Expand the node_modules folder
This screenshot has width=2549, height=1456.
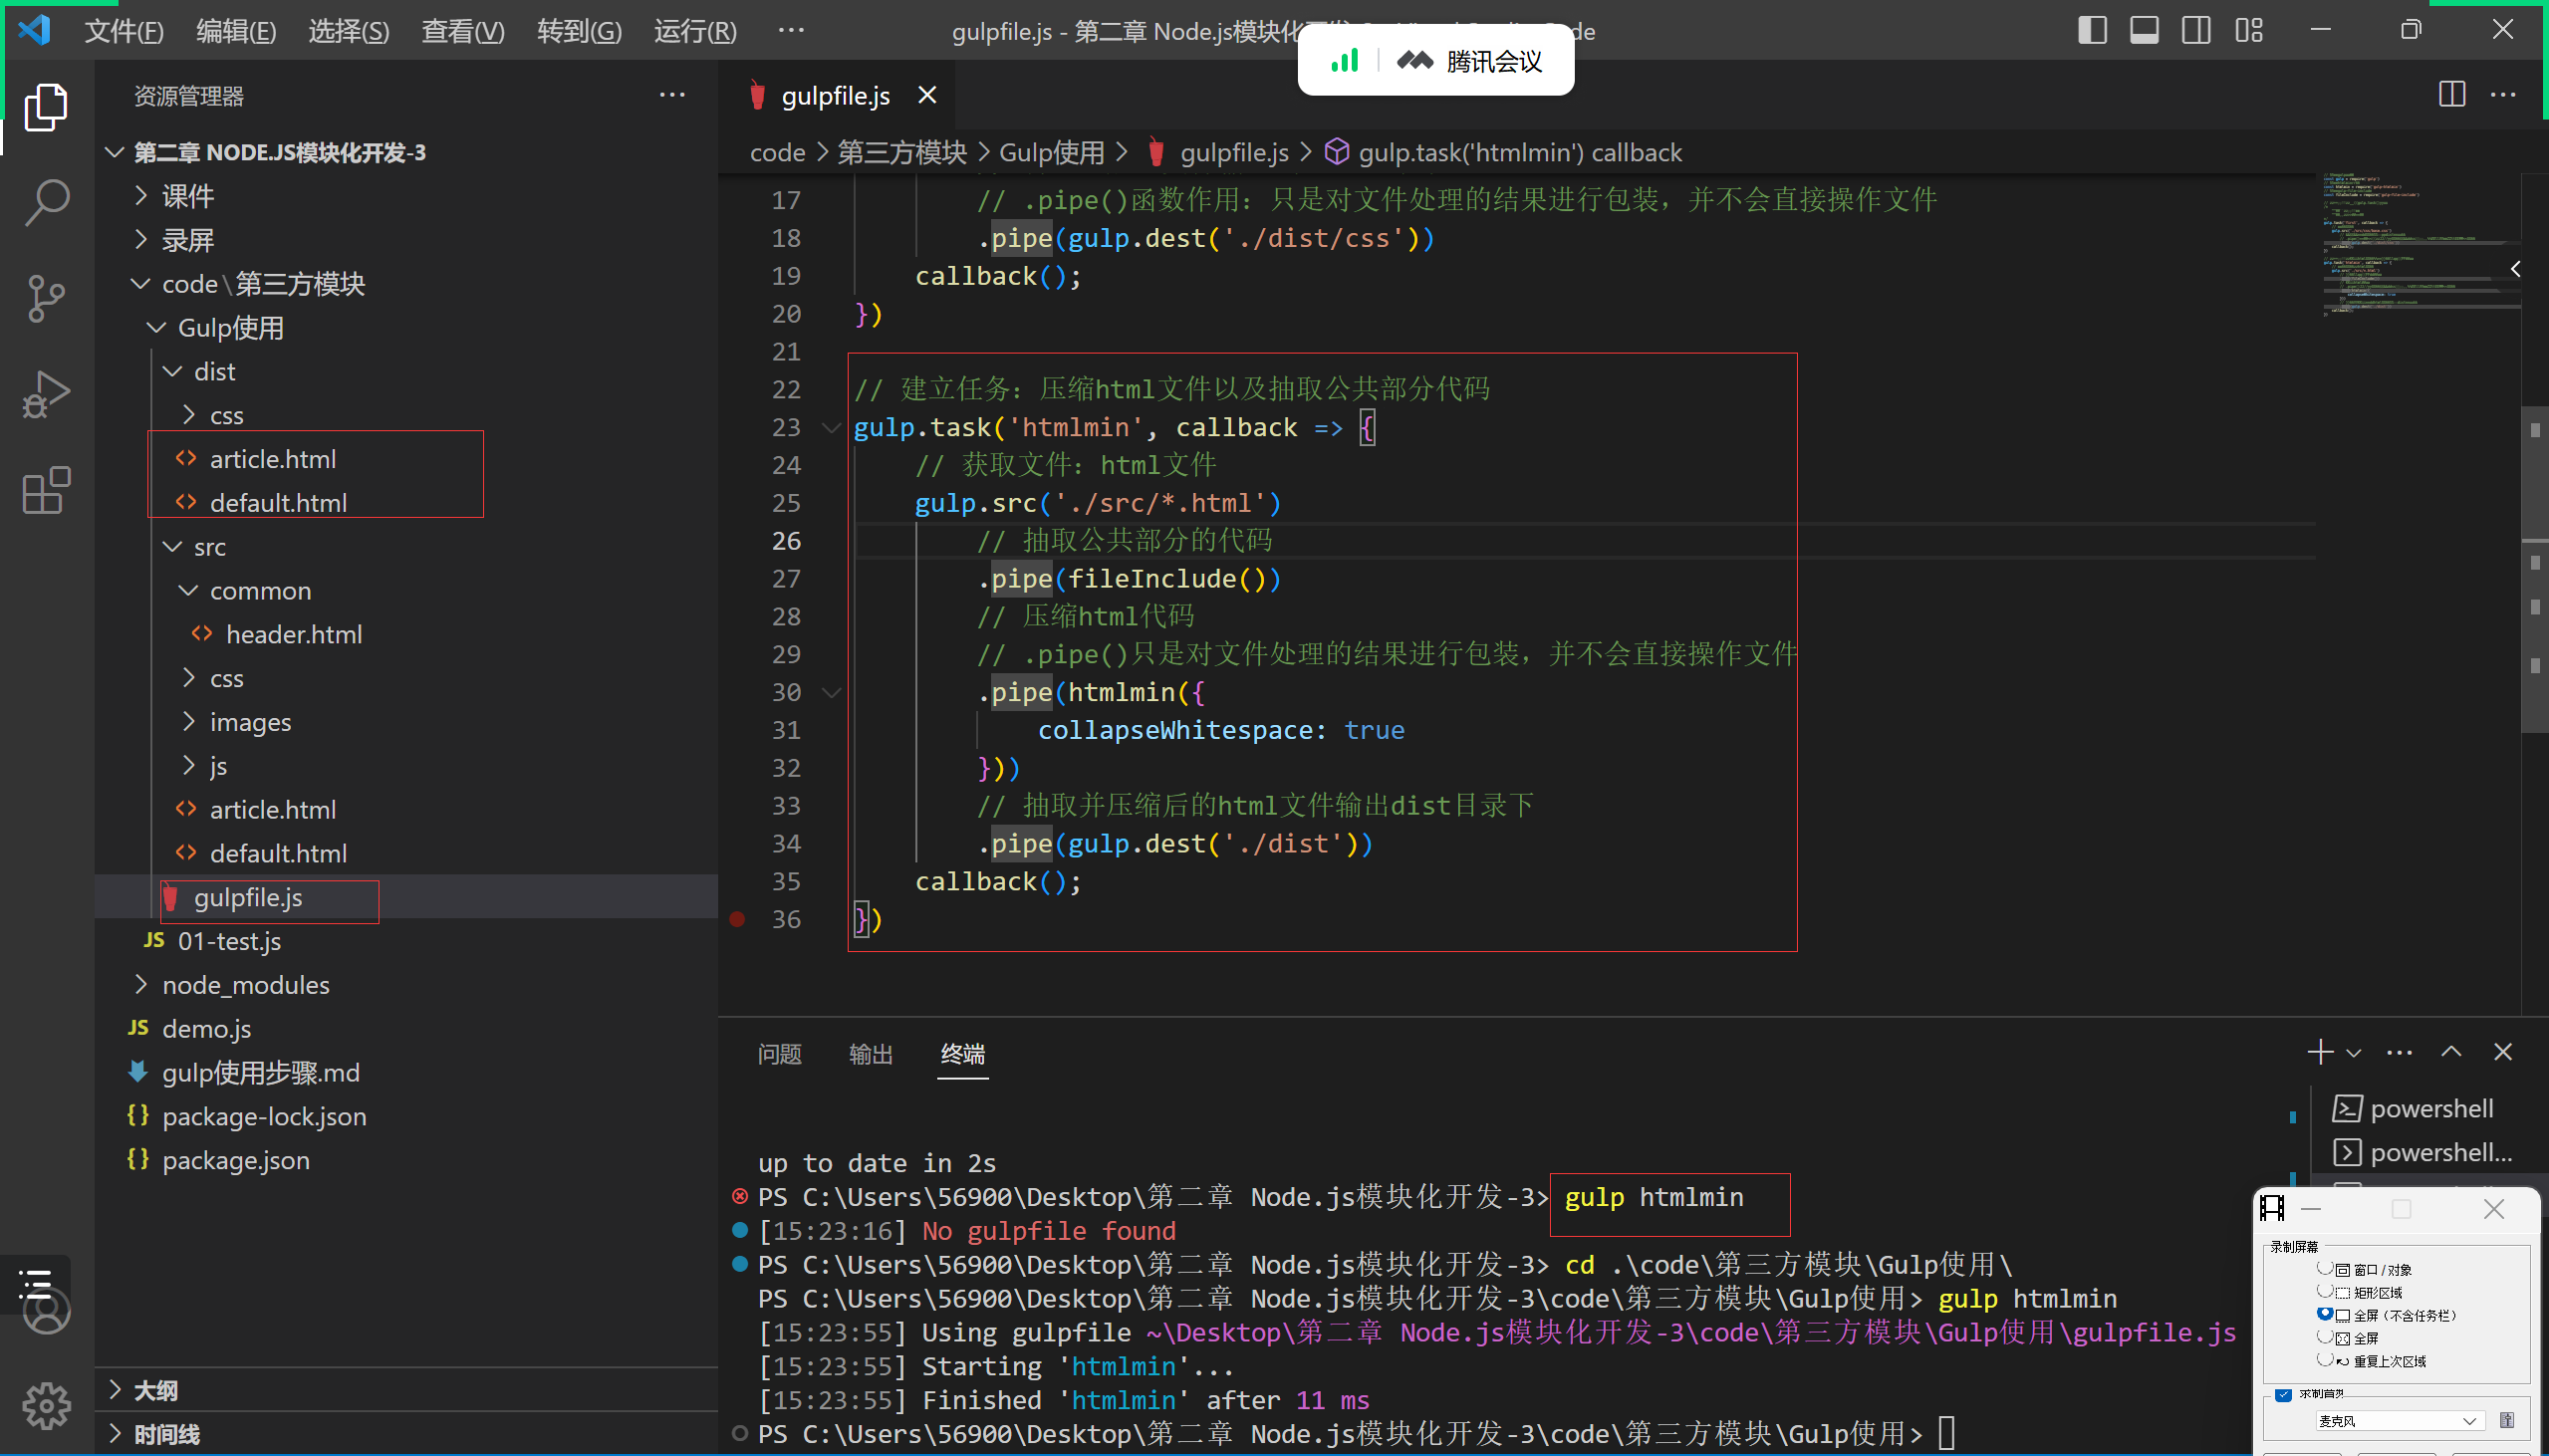click(245, 985)
